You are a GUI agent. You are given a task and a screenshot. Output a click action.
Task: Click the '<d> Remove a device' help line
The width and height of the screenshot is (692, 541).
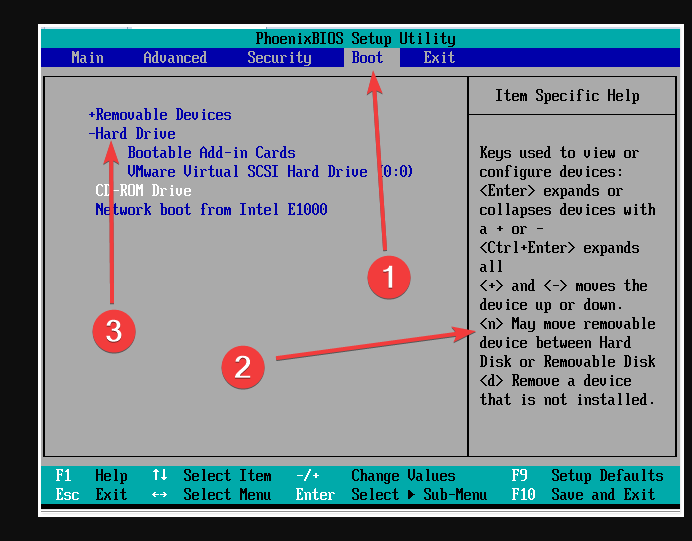click(555, 381)
